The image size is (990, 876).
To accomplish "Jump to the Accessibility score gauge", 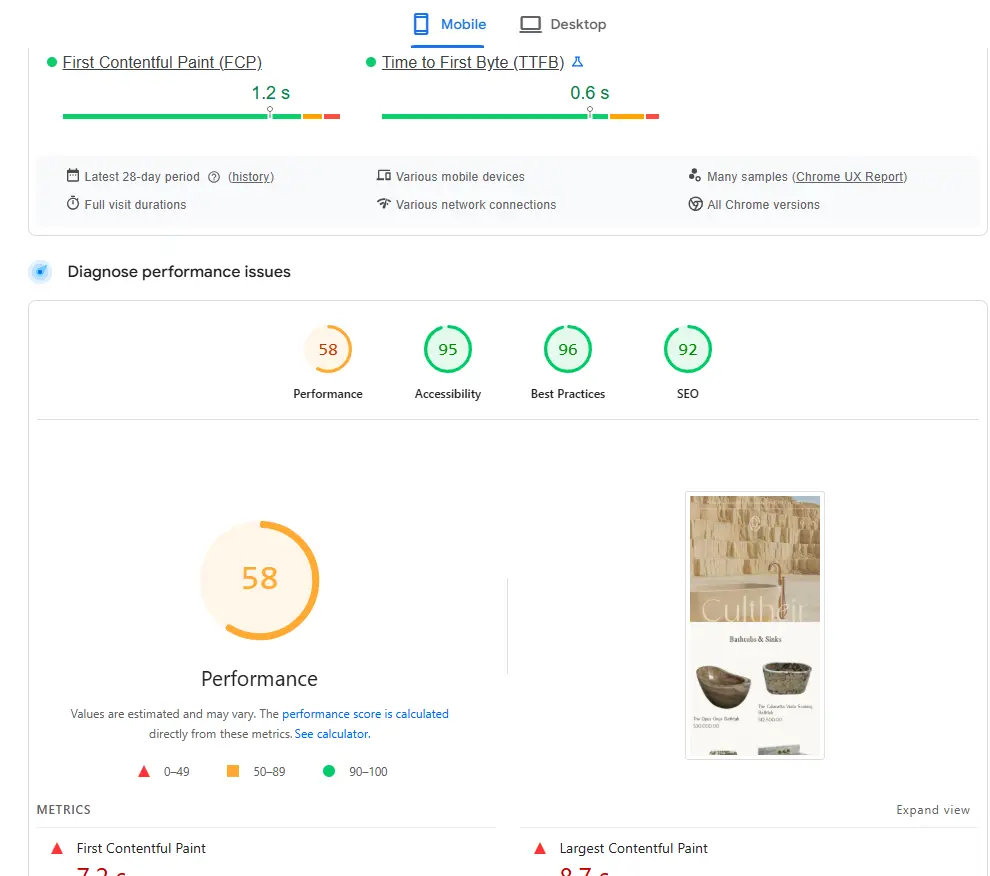I will (x=448, y=350).
